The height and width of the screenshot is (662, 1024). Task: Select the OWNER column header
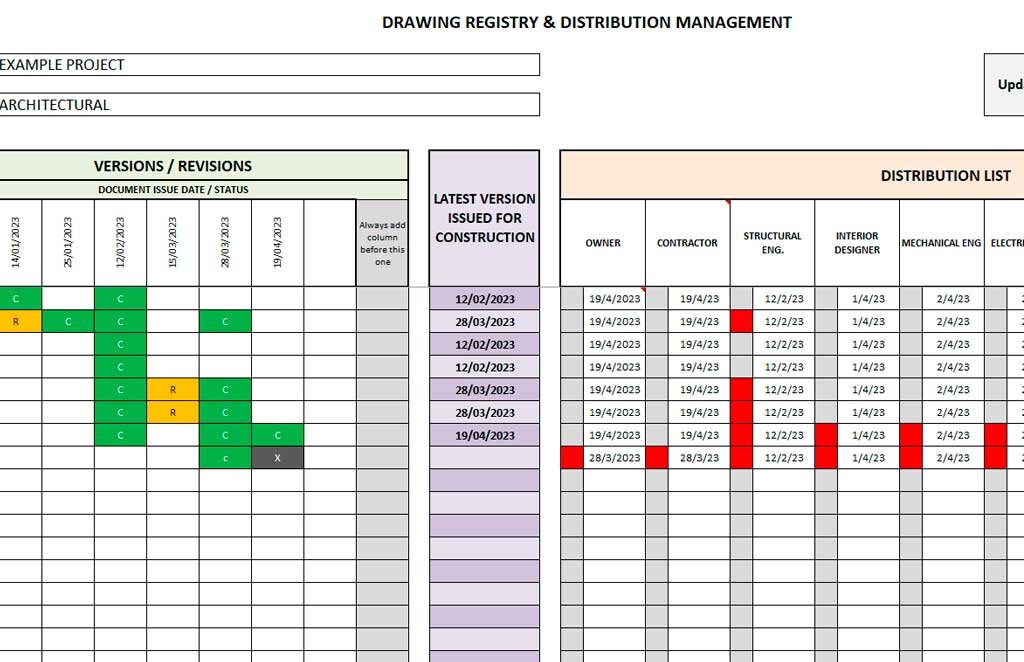click(x=602, y=242)
